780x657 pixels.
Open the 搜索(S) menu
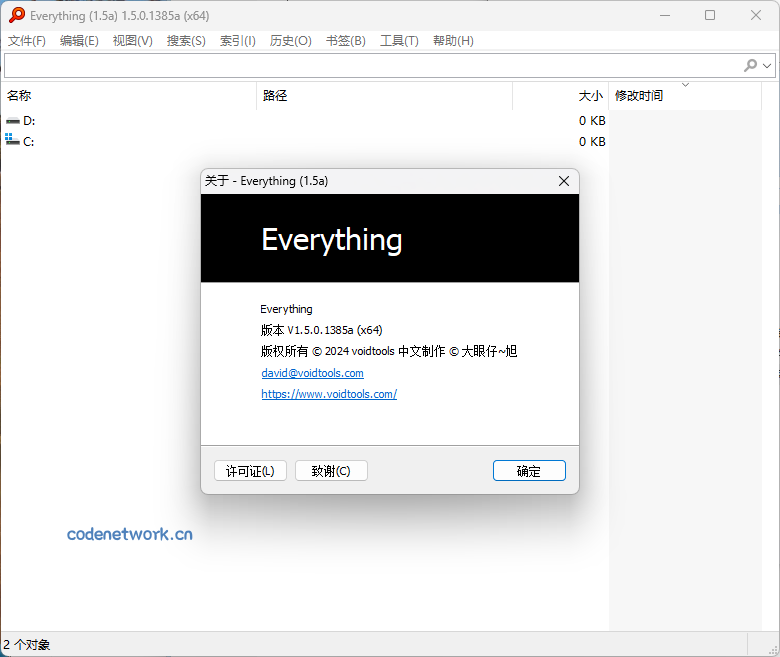pos(186,41)
